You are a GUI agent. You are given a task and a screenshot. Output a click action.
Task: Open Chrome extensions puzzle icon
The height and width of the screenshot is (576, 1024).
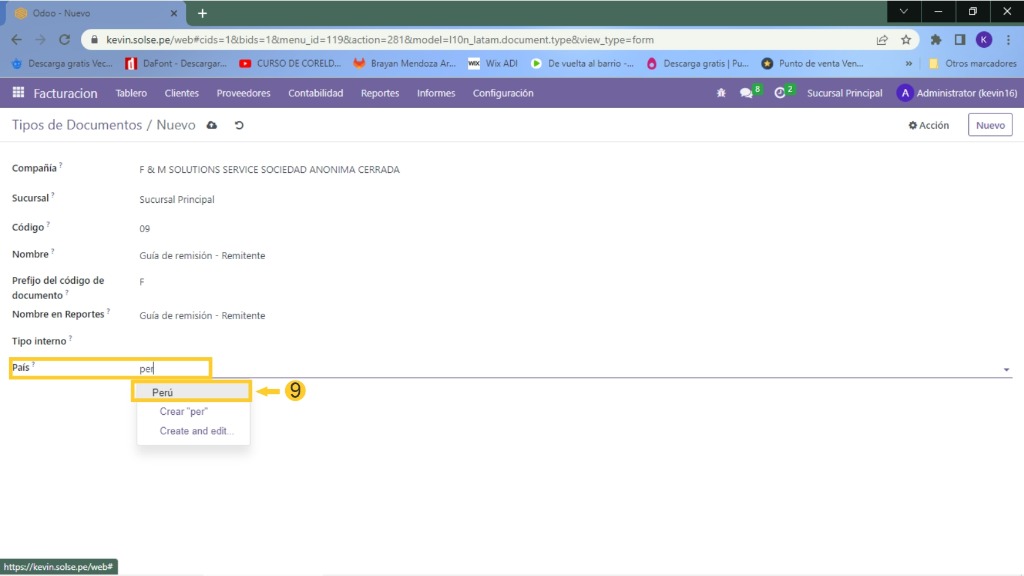coord(936,40)
